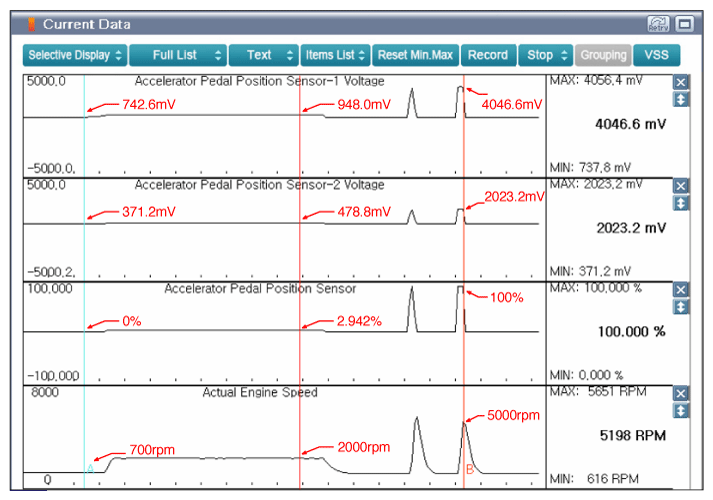This screenshot has width=713, height=500.
Task: Expand the Items List dropdown
Action: (x=335, y=55)
